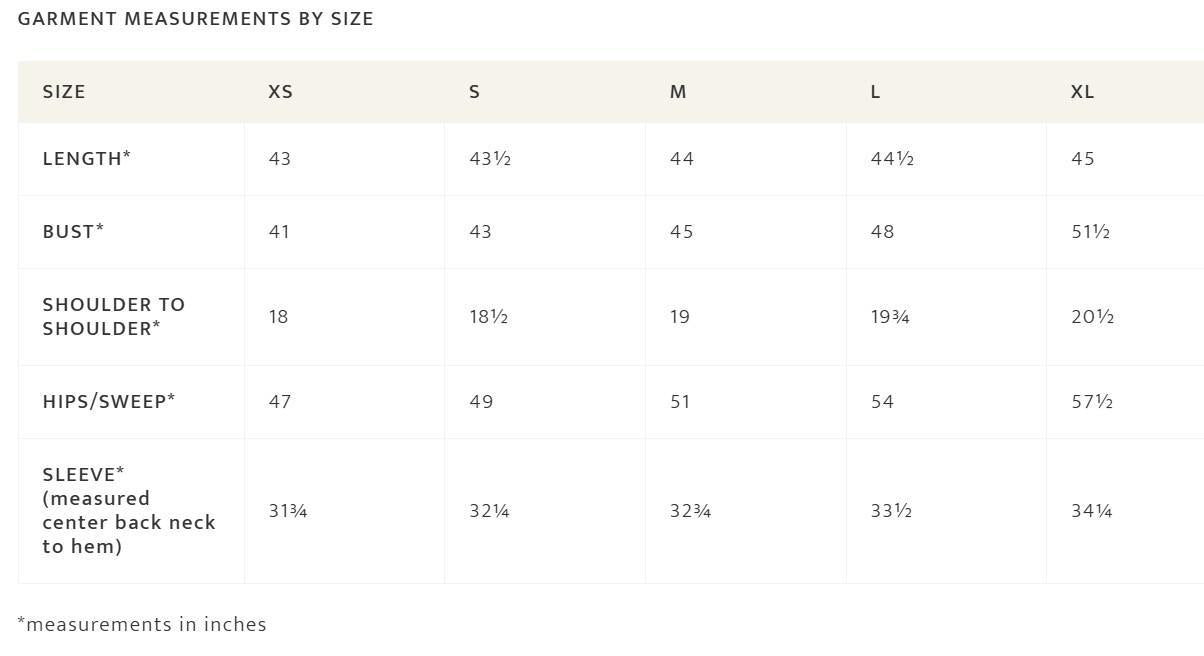The height and width of the screenshot is (656, 1204).
Task: Click the measurements in inches footnote
Action: pyautogui.click(x=142, y=625)
